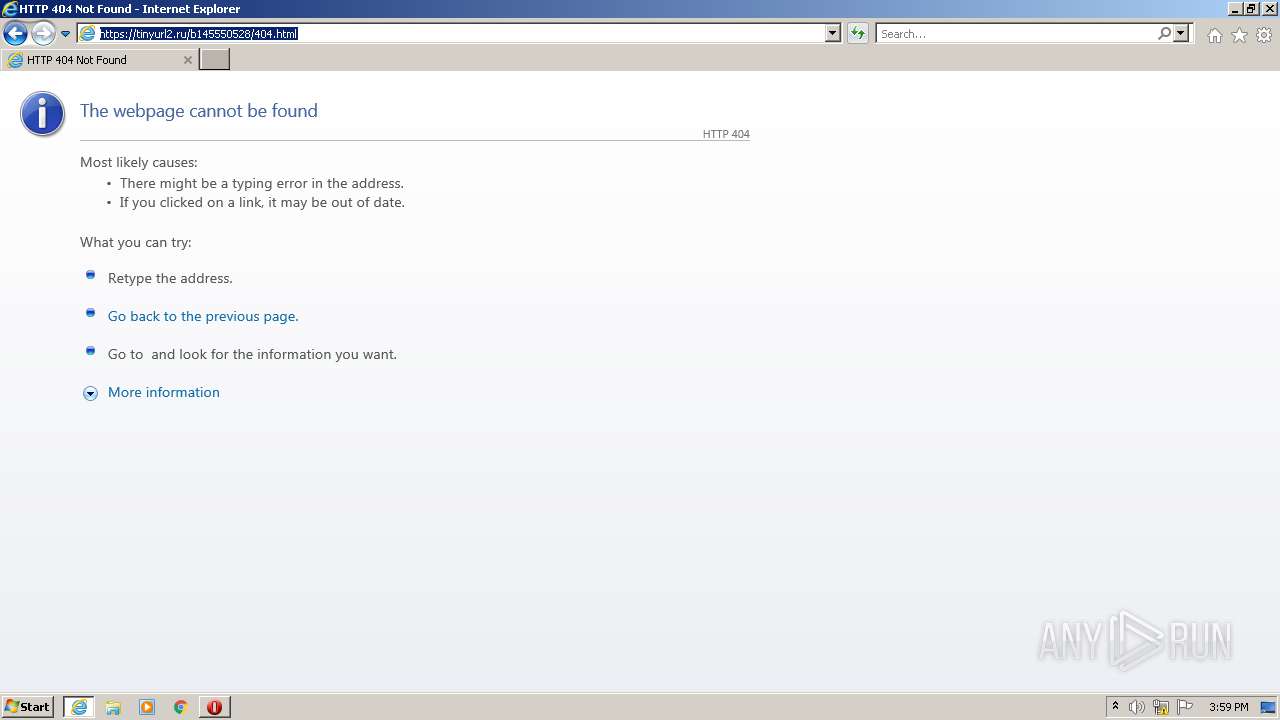Expand the More information section
This screenshot has width=1280, height=720.
point(90,393)
